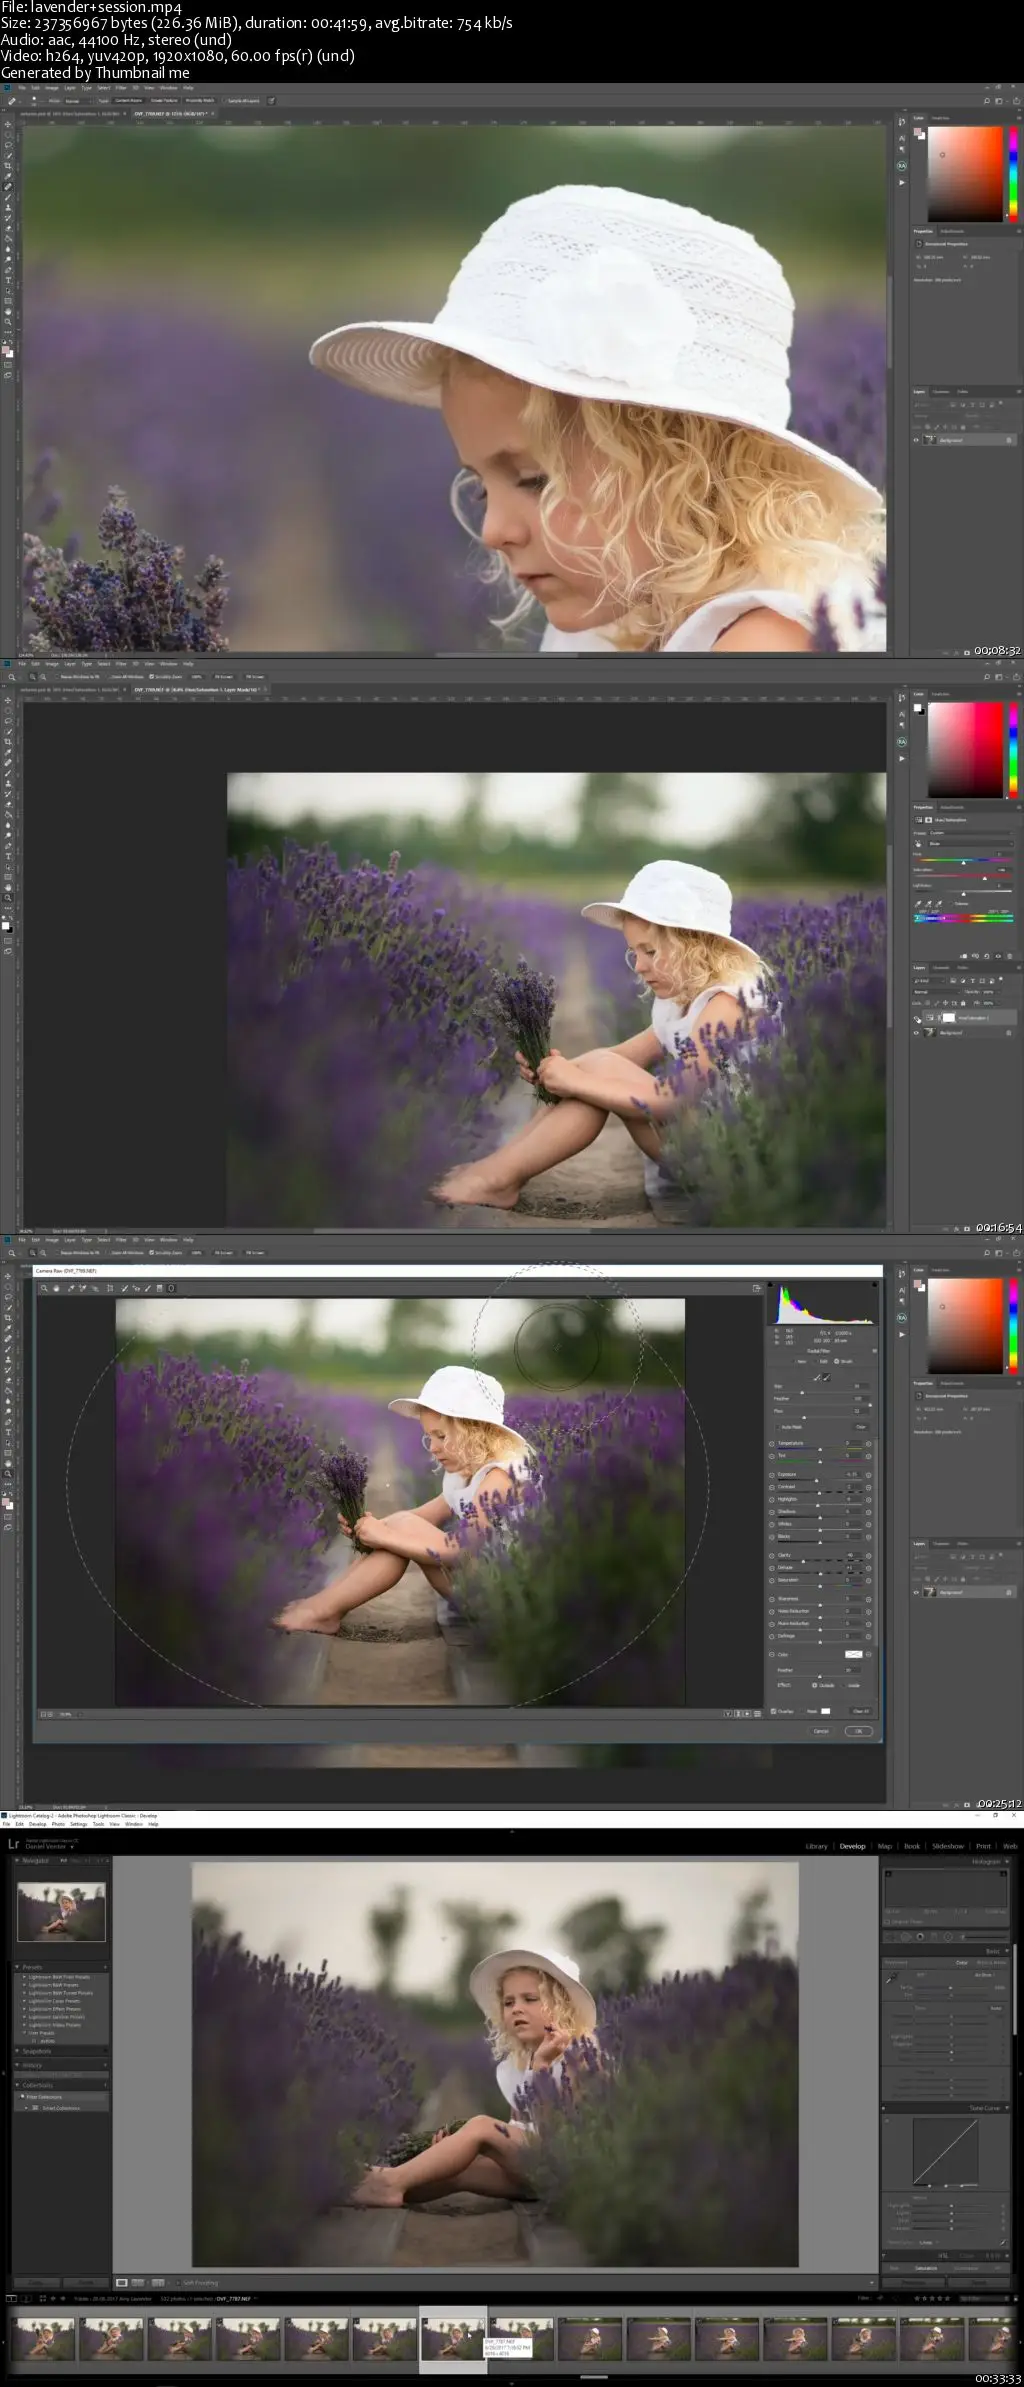
Task: Select the Zoom tool in the 00:08:32 frame toolbar
Action: coord(8,322)
